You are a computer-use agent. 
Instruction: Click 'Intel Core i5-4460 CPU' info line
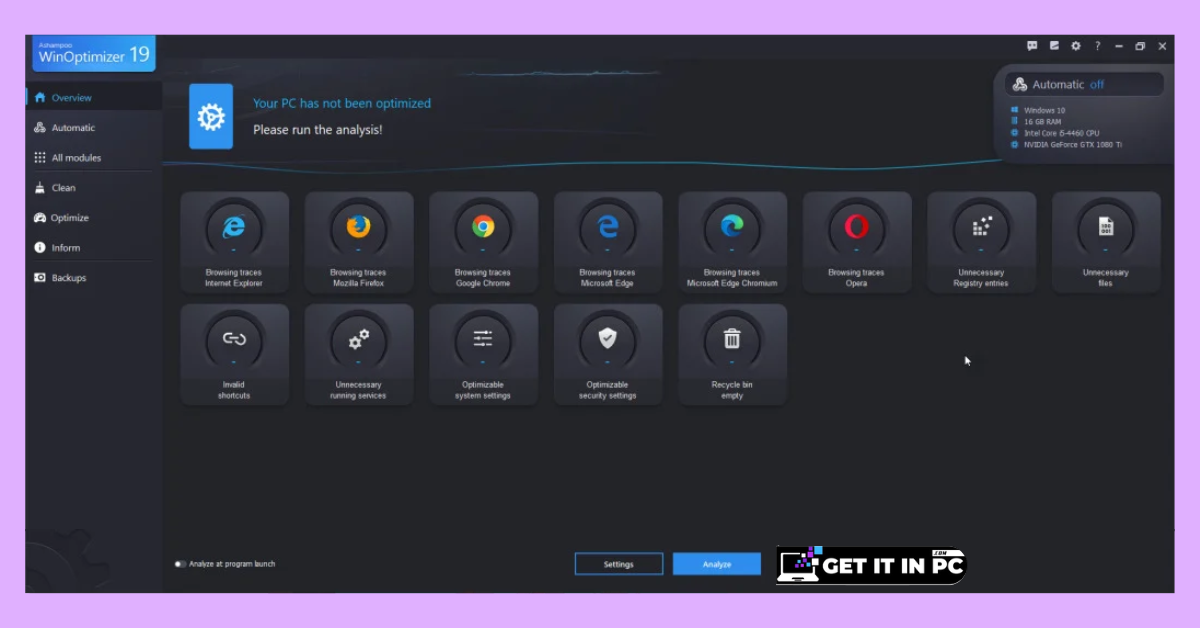coord(1061,133)
